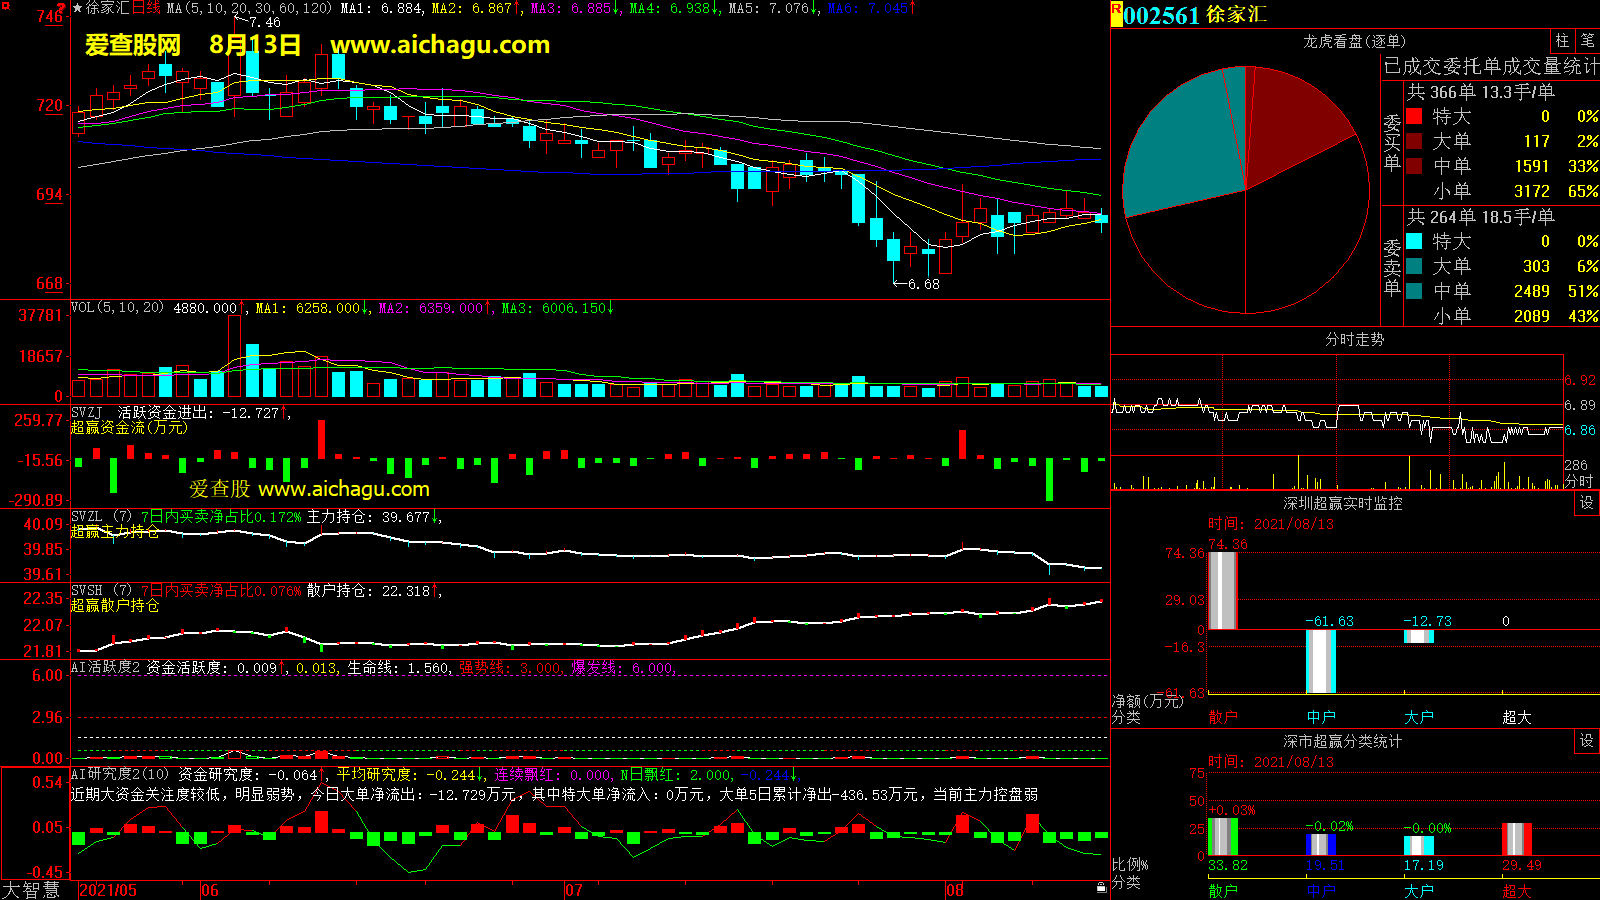The width and height of the screenshot is (1600, 900).
Task: Click the 分时 label beside intraday chart
Action: coord(1578,481)
